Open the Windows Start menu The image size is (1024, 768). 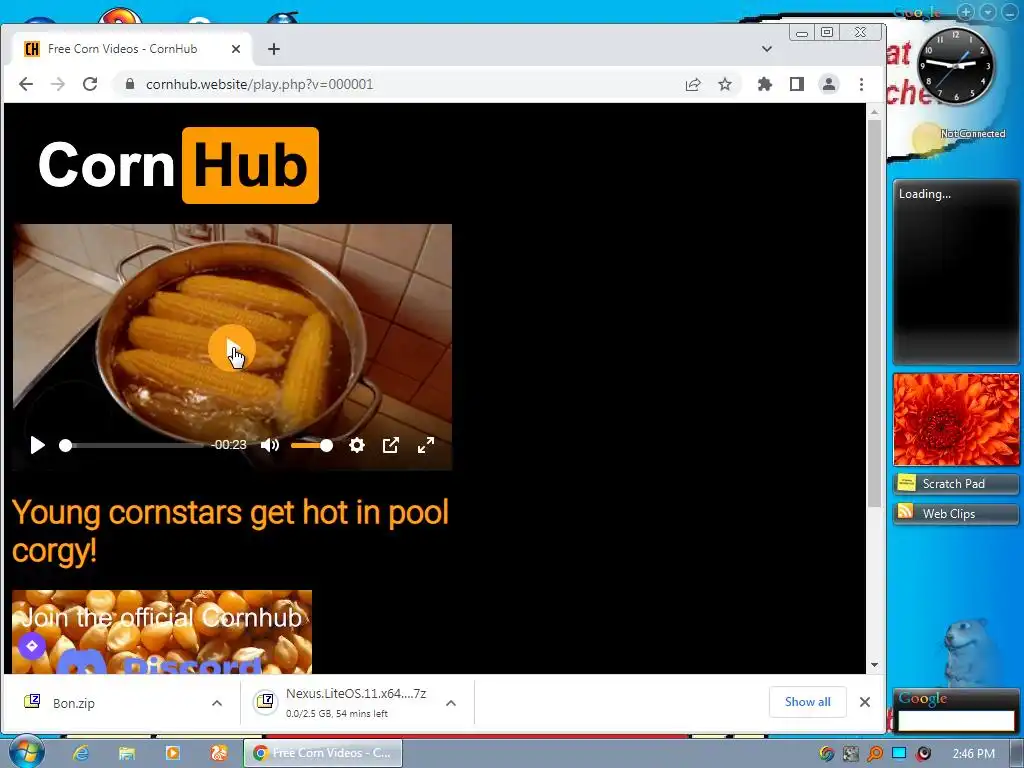tap(26, 752)
